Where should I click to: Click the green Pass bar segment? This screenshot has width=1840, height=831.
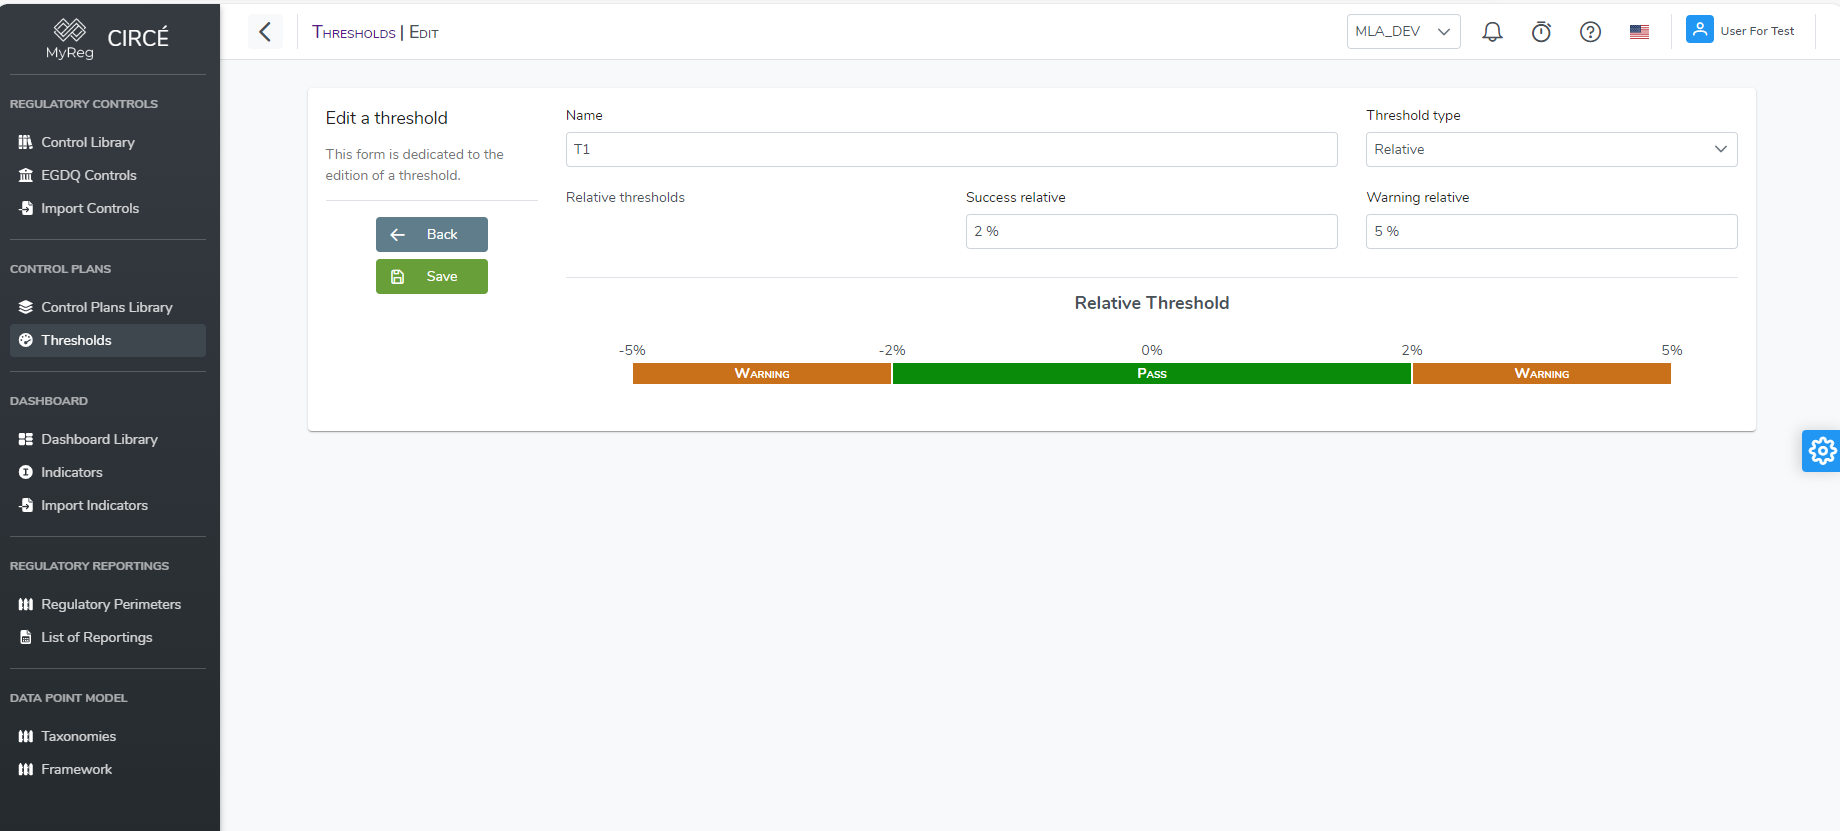point(1151,374)
